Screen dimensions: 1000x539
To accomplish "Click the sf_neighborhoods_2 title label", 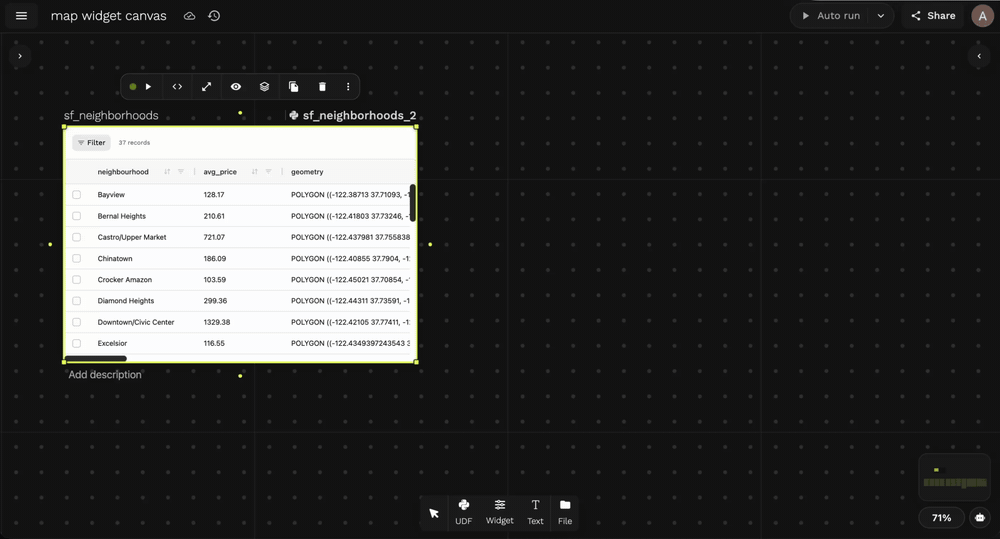I will [x=359, y=115].
